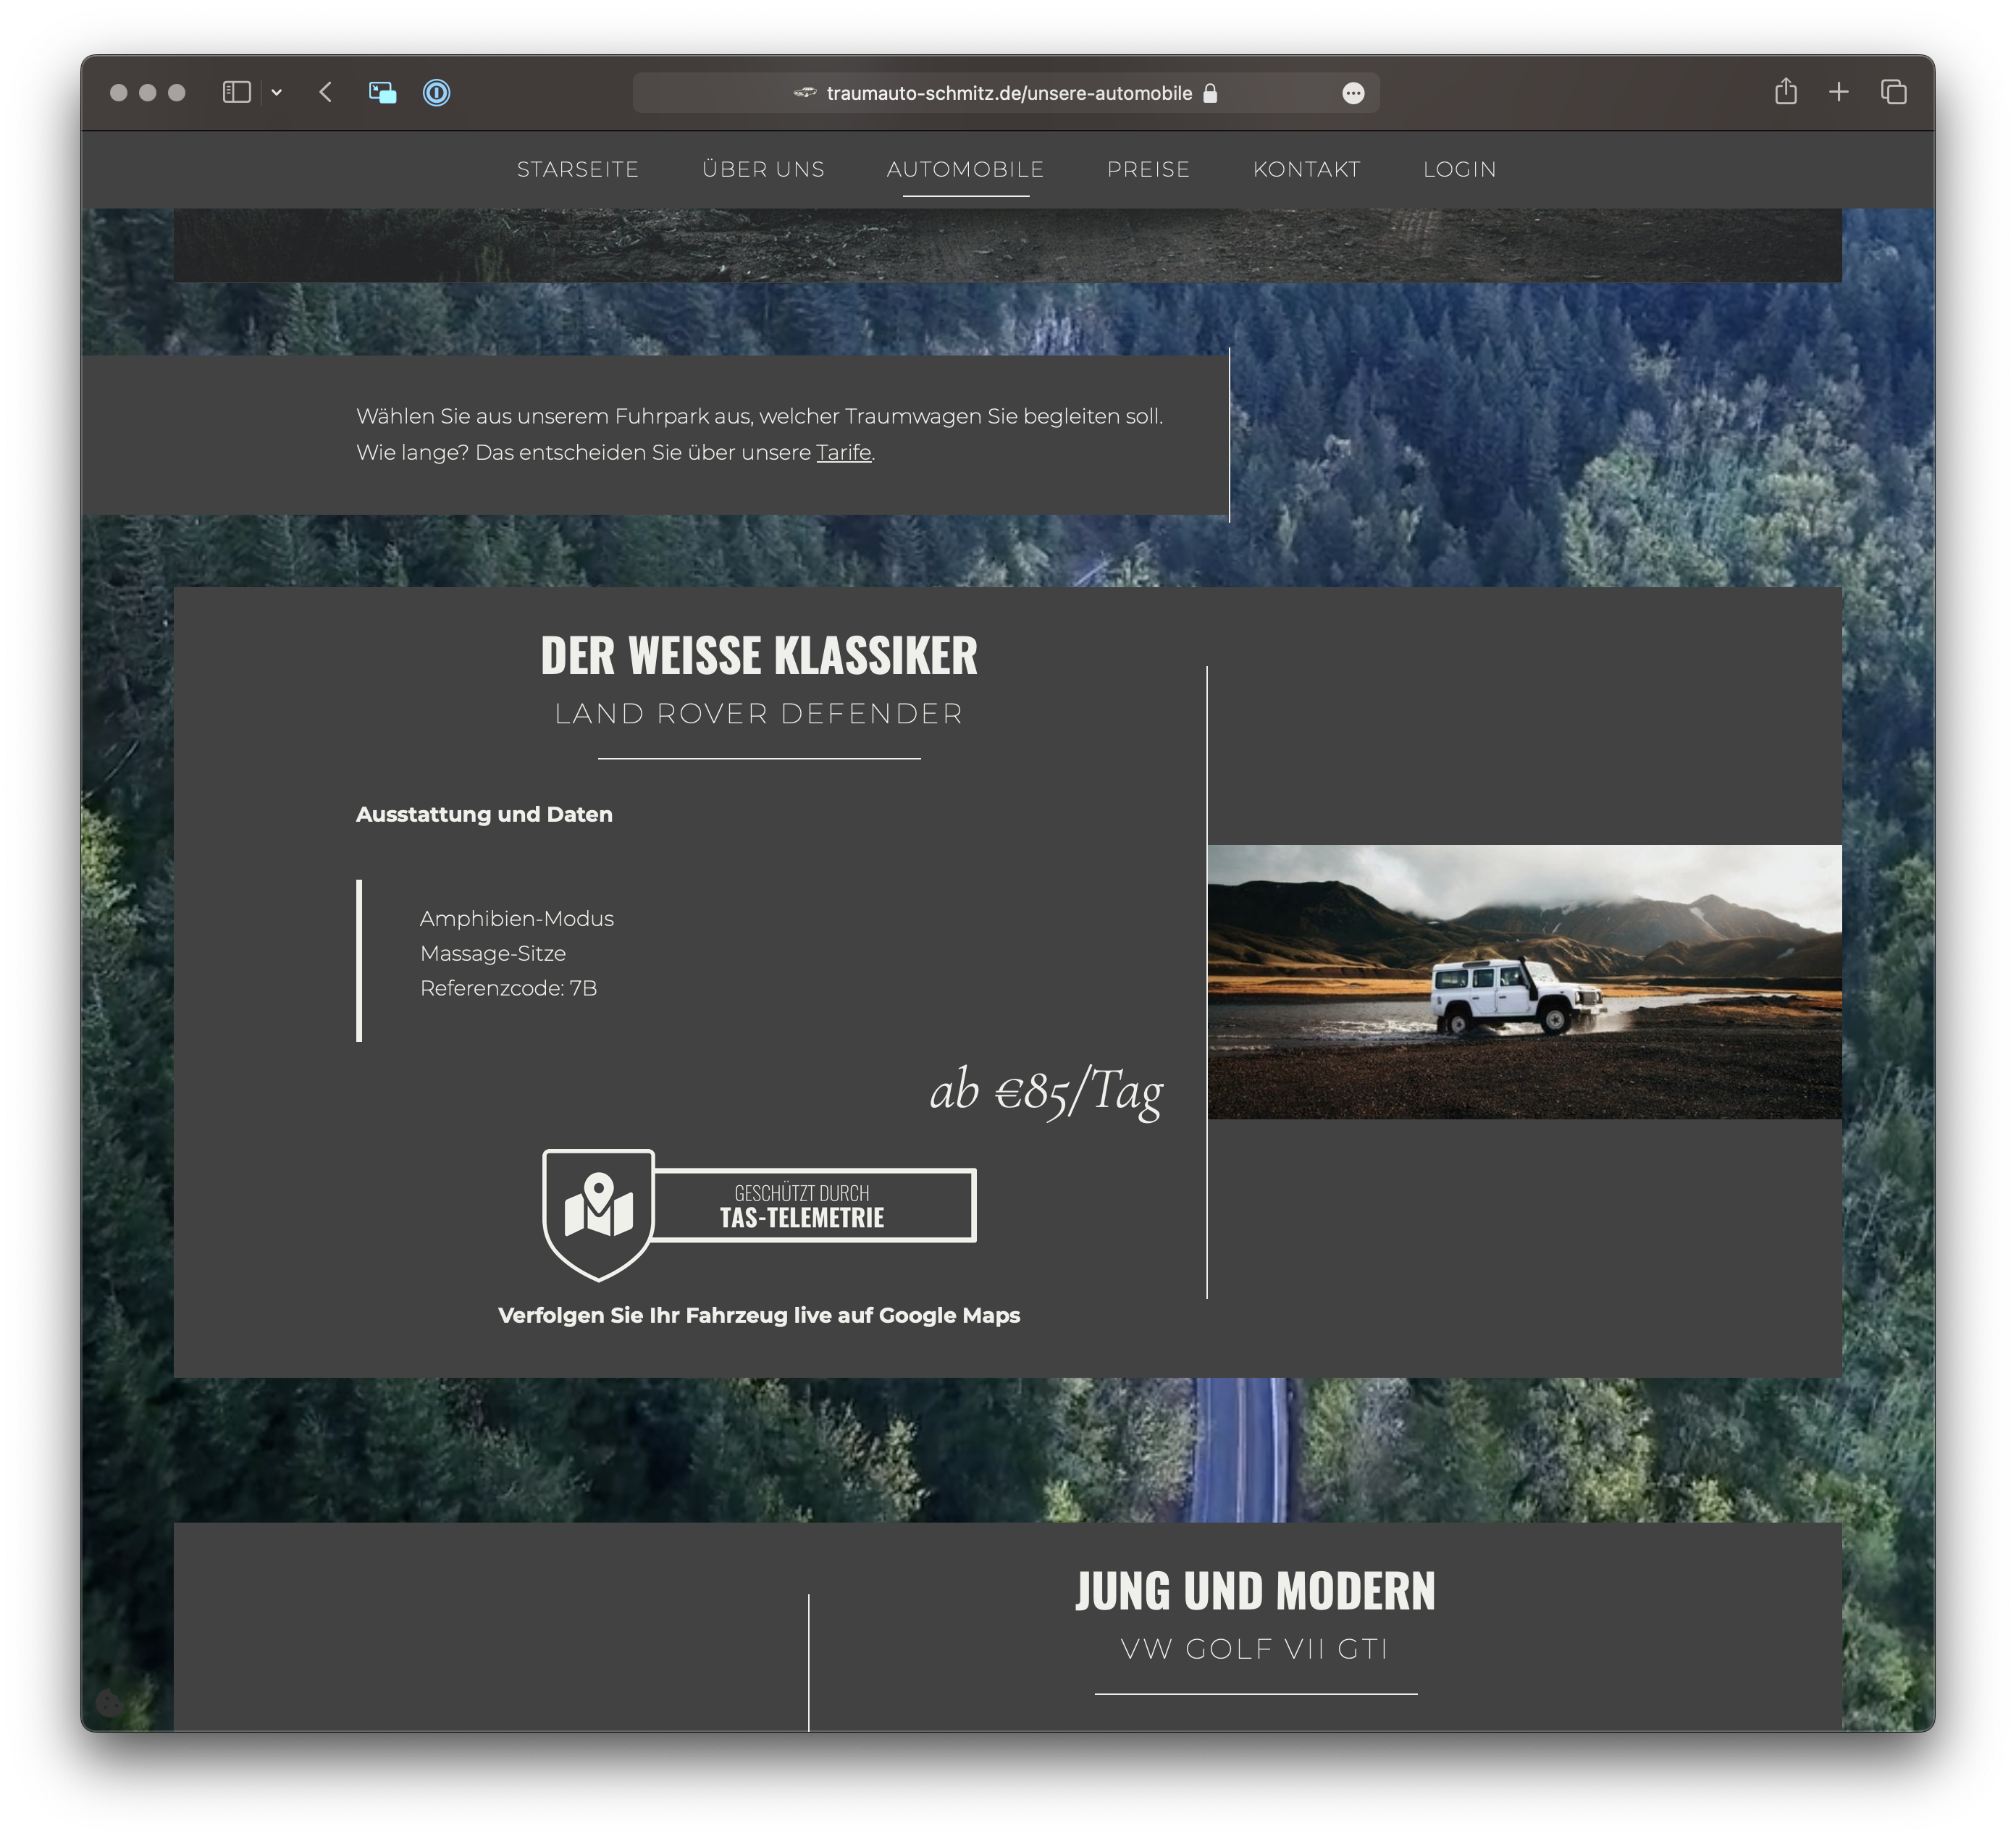Go to the PREISE page
This screenshot has width=2016, height=1839.
click(x=1148, y=169)
